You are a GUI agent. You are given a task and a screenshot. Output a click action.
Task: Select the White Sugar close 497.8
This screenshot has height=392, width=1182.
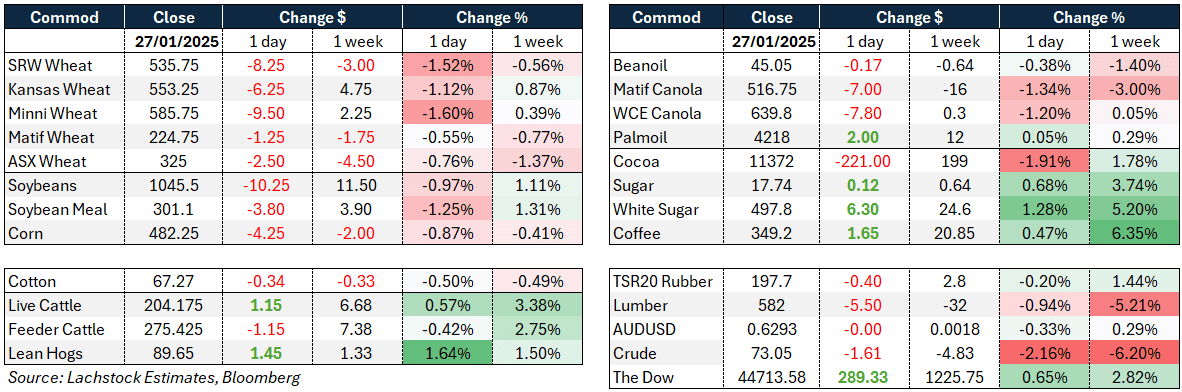coord(772,210)
